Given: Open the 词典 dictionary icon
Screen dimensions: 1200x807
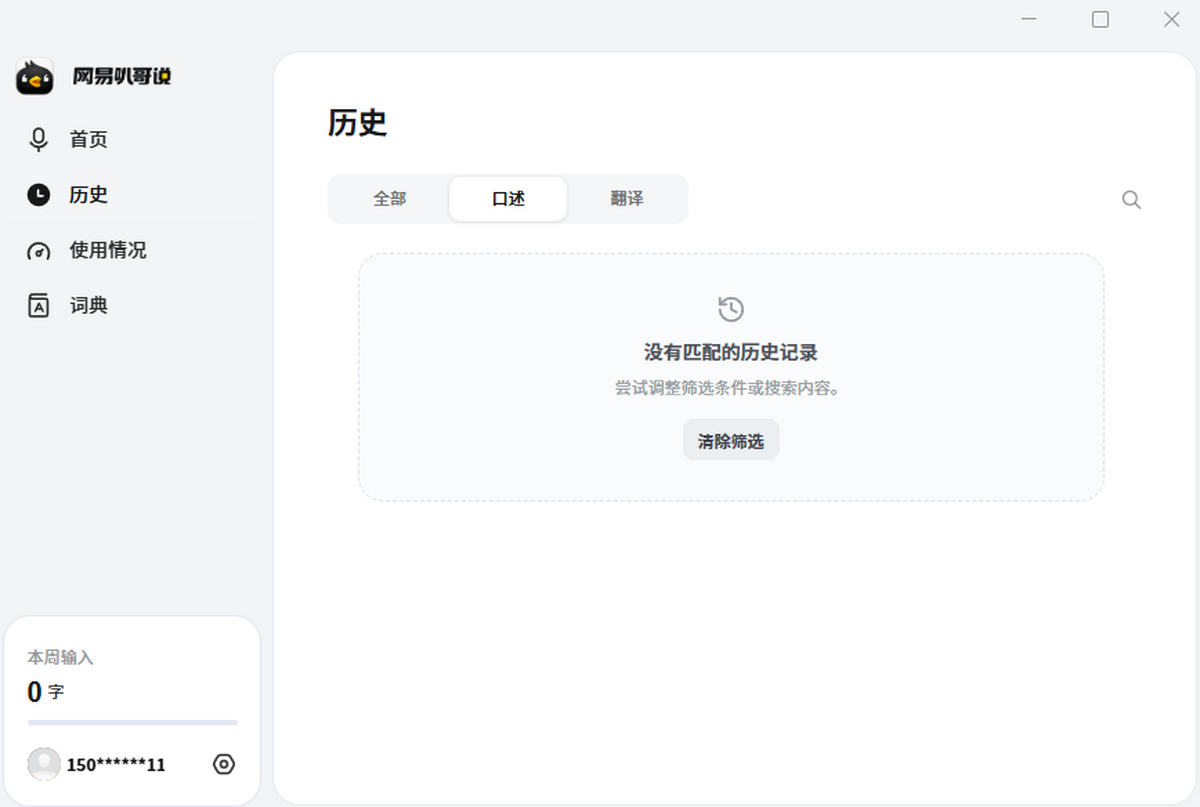Looking at the screenshot, I should 39,306.
